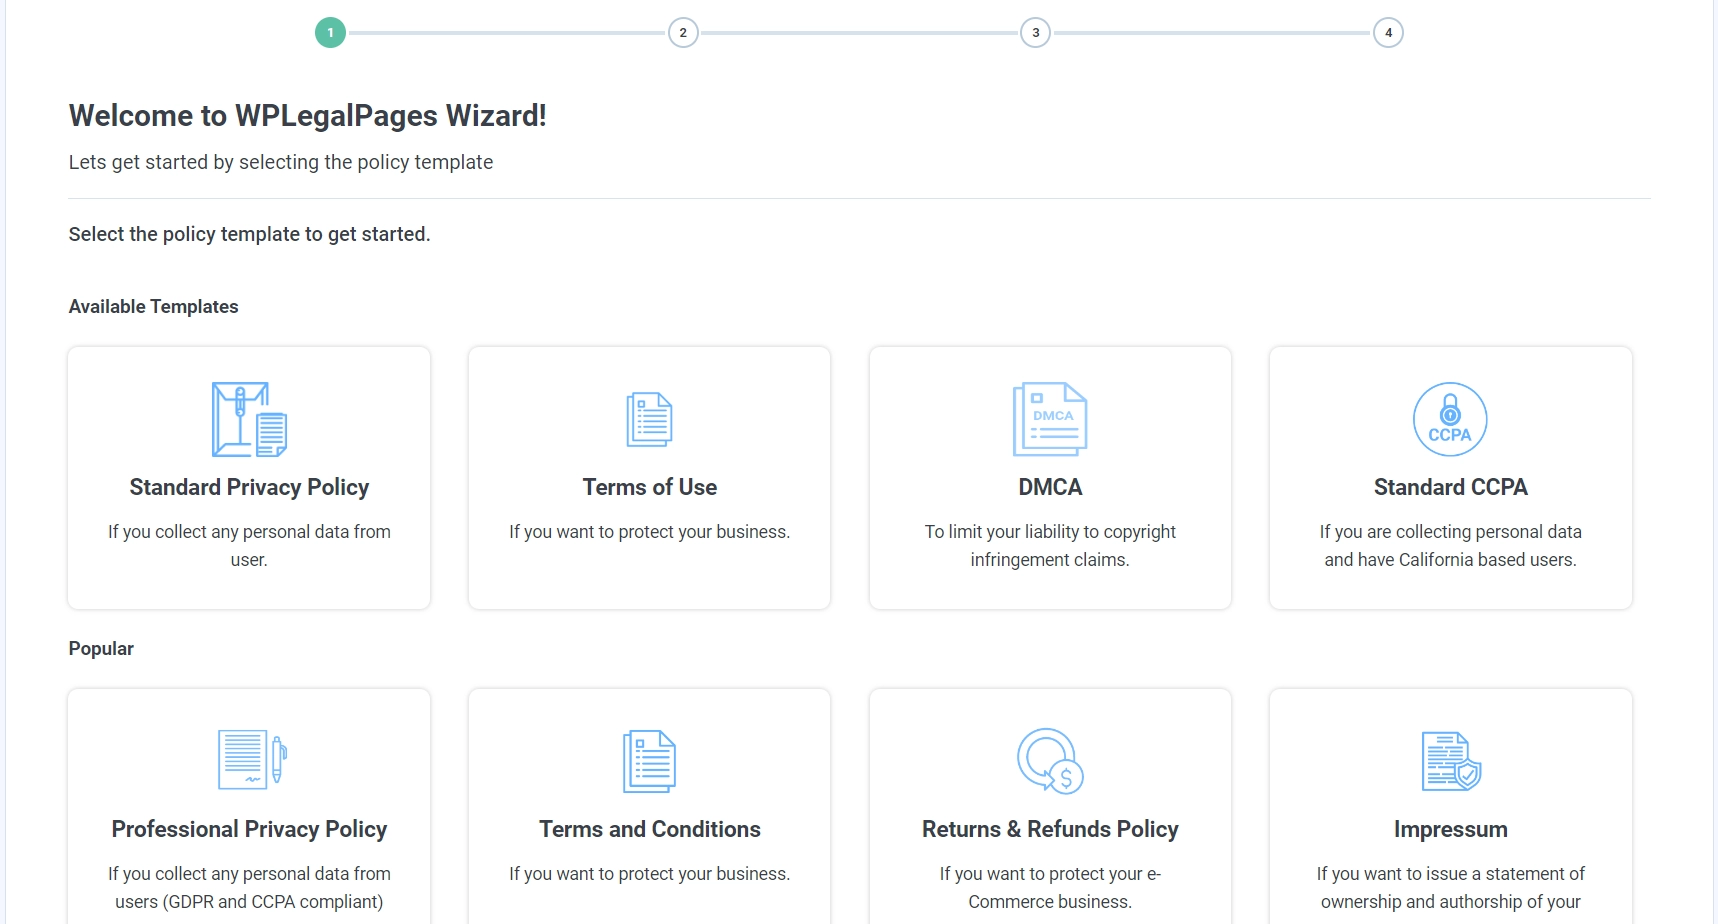This screenshot has width=1718, height=924.
Task: Click the DMCA document icon
Action: click(x=1049, y=420)
